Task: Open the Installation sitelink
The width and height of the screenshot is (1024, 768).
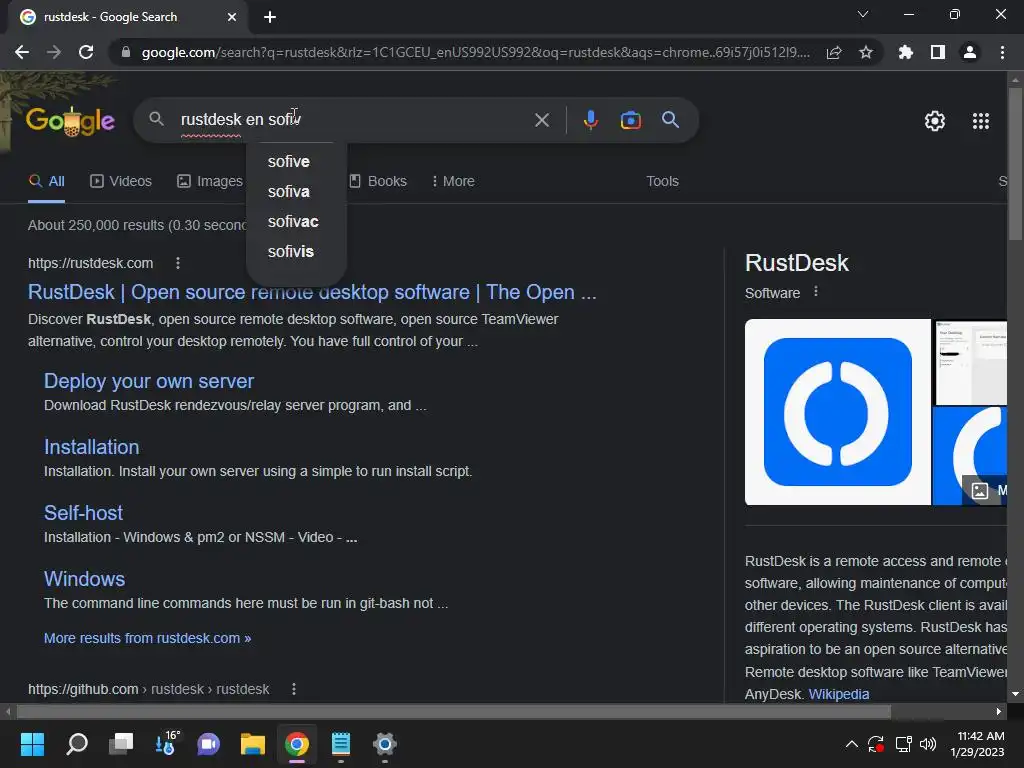Action: point(91,447)
